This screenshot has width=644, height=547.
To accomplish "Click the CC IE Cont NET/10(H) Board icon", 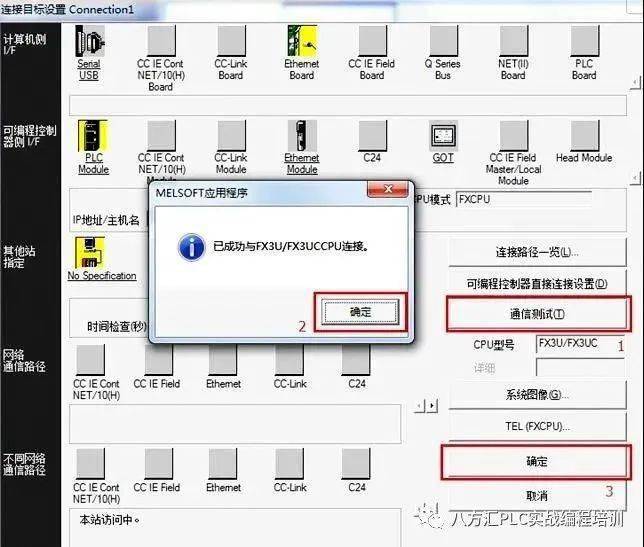I will [x=161, y=41].
